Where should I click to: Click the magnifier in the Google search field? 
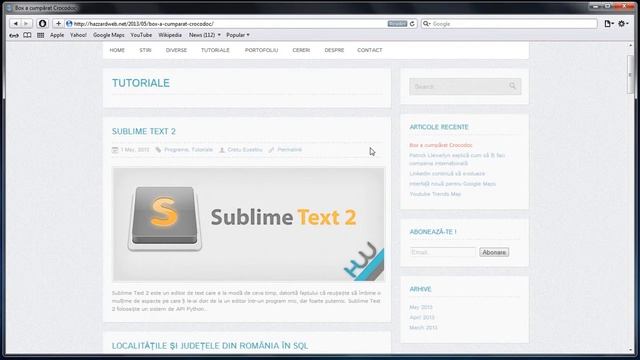(x=426, y=24)
